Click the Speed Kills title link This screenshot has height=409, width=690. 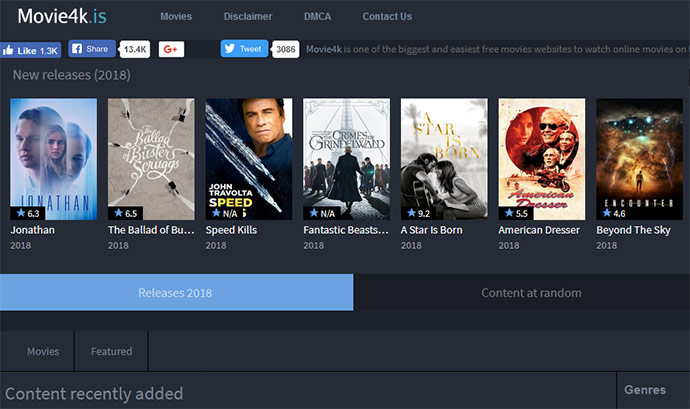(231, 230)
